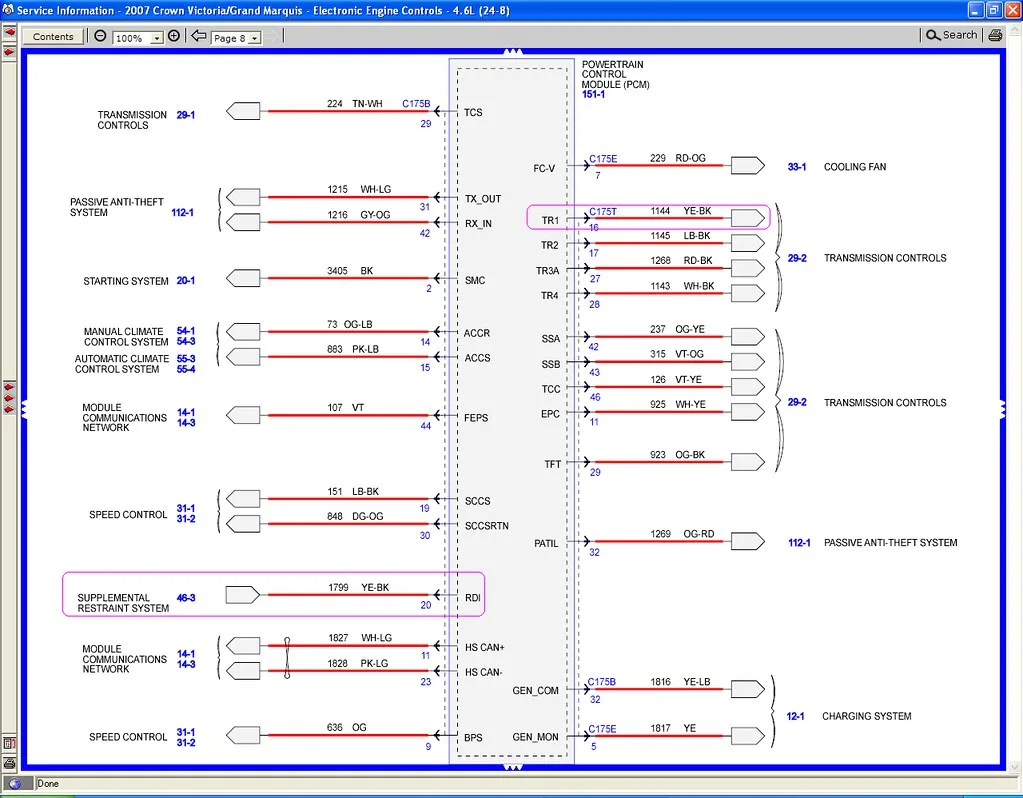The height and width of the screenshot is (798, 1023).
Task: Click the POWERTRAIN CONTROL MODULE (PCM) title
Action: coord(615,74)
